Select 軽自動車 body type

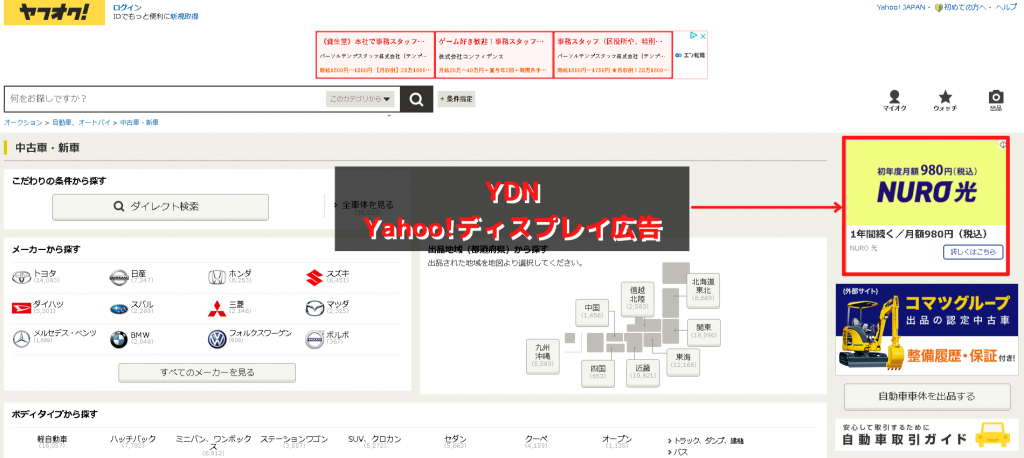pos(53,439)
